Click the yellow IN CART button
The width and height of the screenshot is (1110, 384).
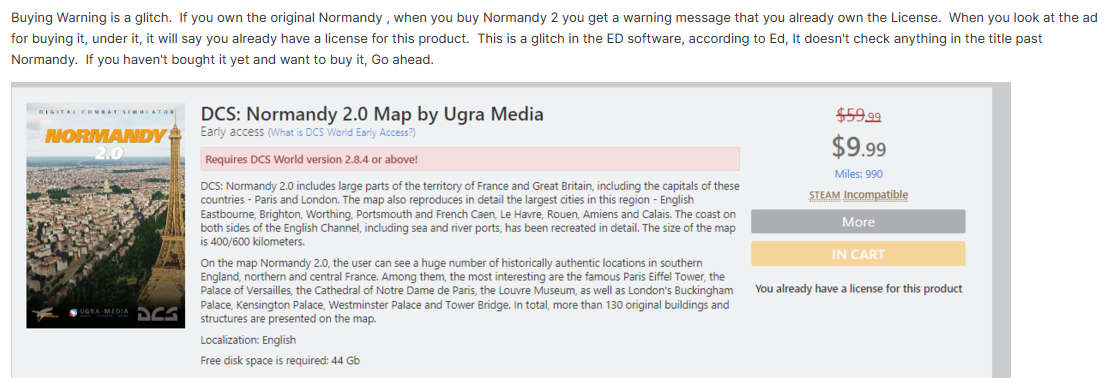pos(858,254)
